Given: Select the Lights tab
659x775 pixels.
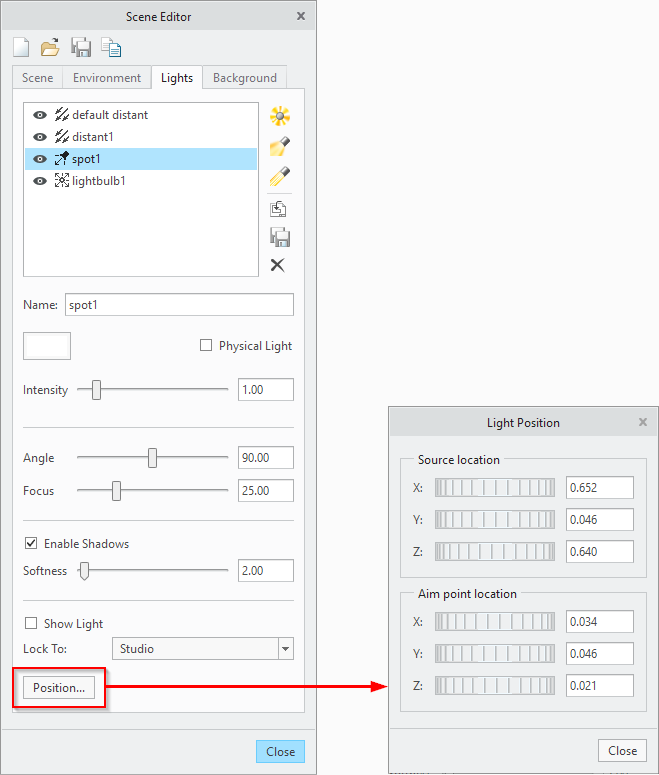Looking at the screenshot, I should point(177,78).
